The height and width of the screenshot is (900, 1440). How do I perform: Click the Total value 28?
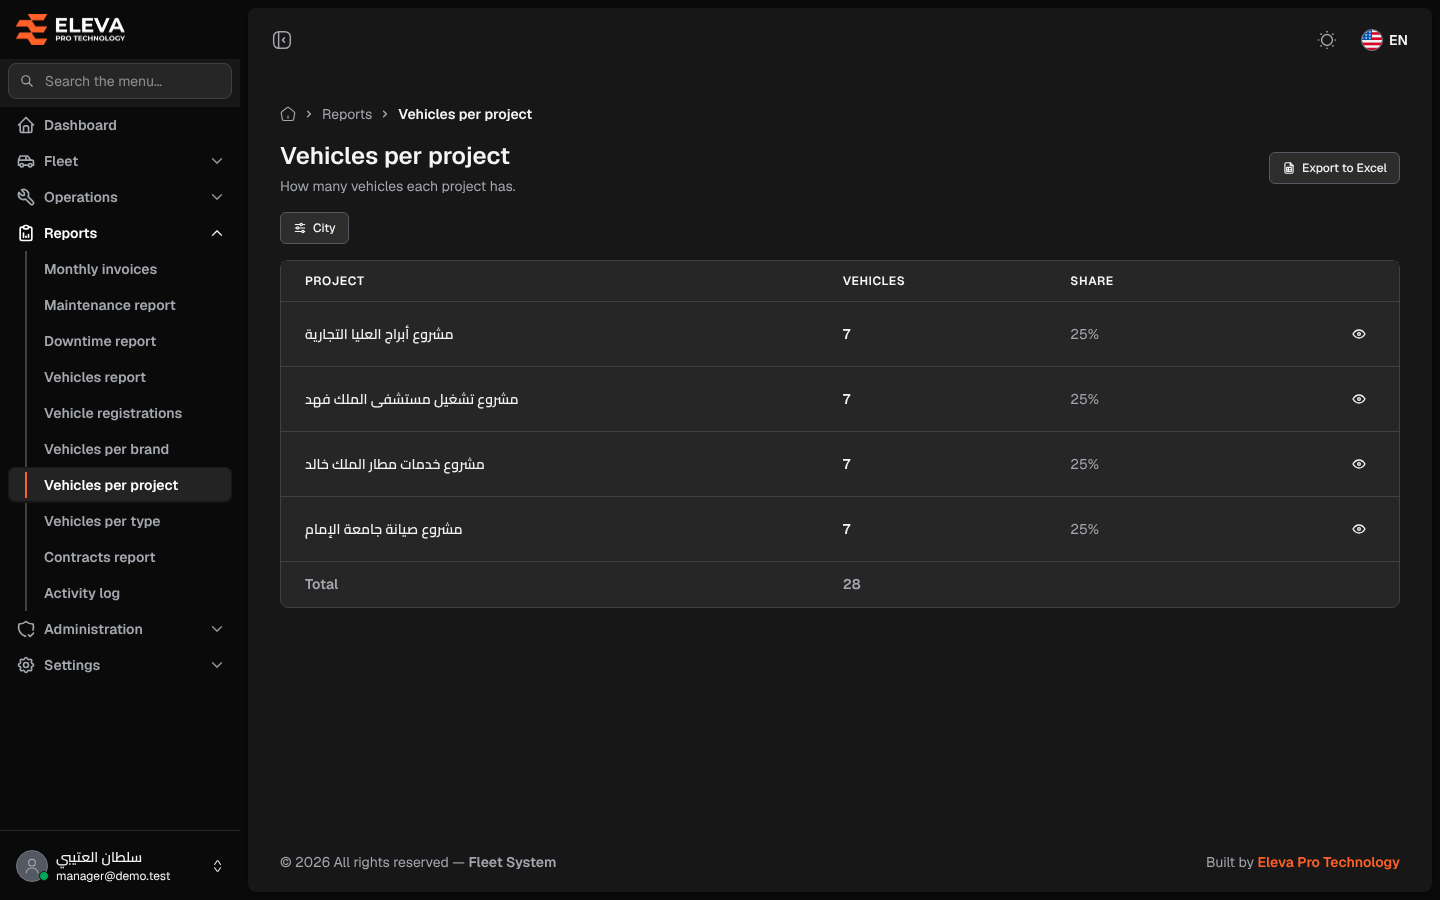[852, 584]
